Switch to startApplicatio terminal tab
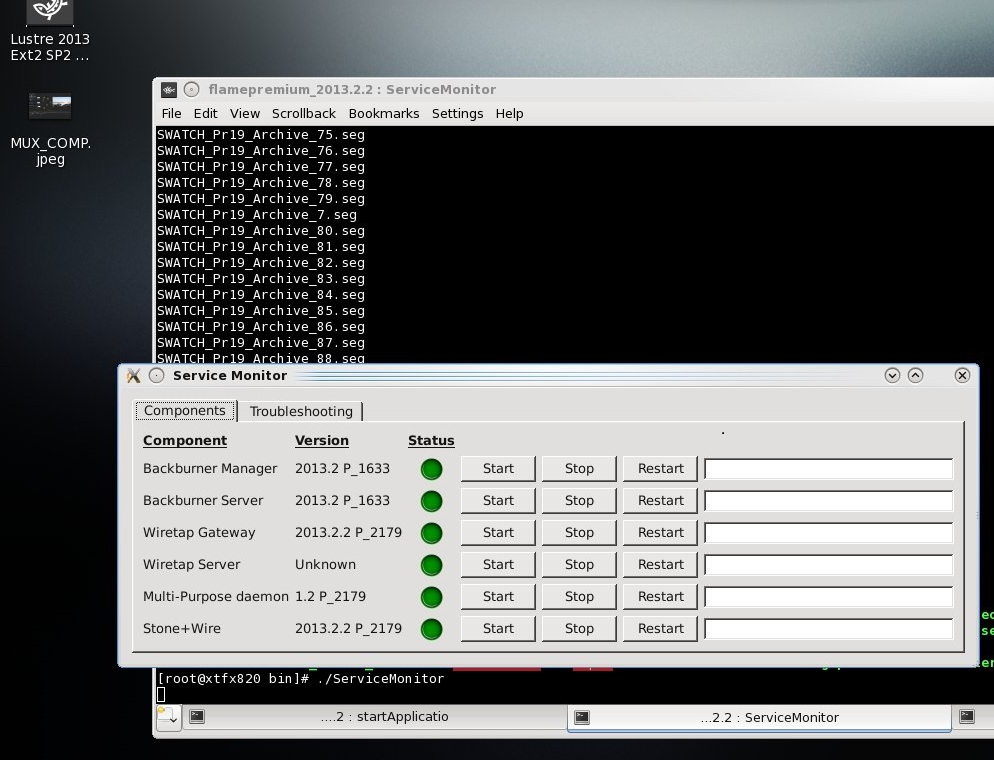 [x=375, y=717]
